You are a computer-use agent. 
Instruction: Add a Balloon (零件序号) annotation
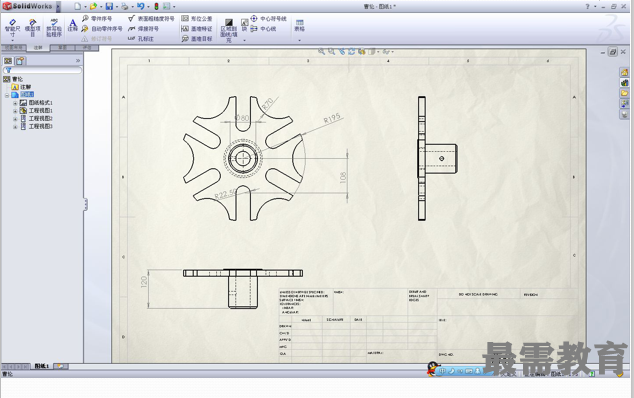tap(97, 19)
